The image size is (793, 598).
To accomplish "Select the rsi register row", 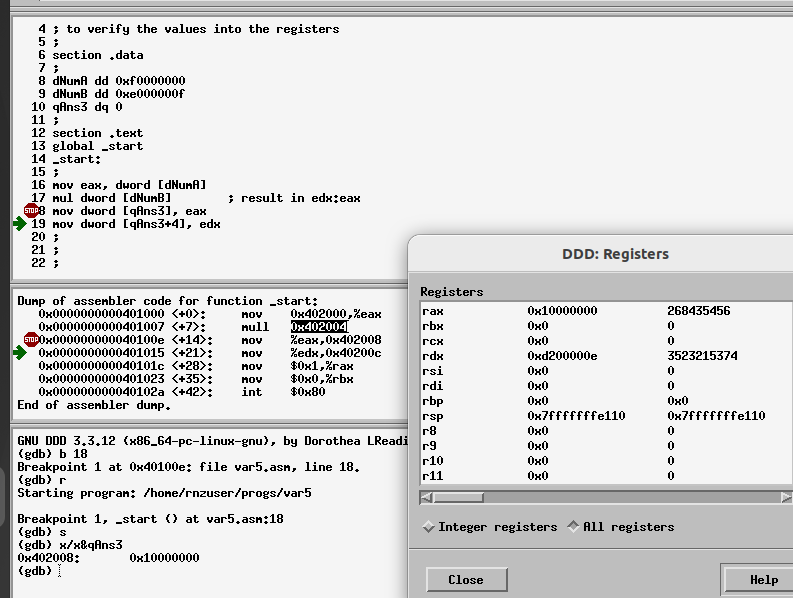I will click(606, 371).
